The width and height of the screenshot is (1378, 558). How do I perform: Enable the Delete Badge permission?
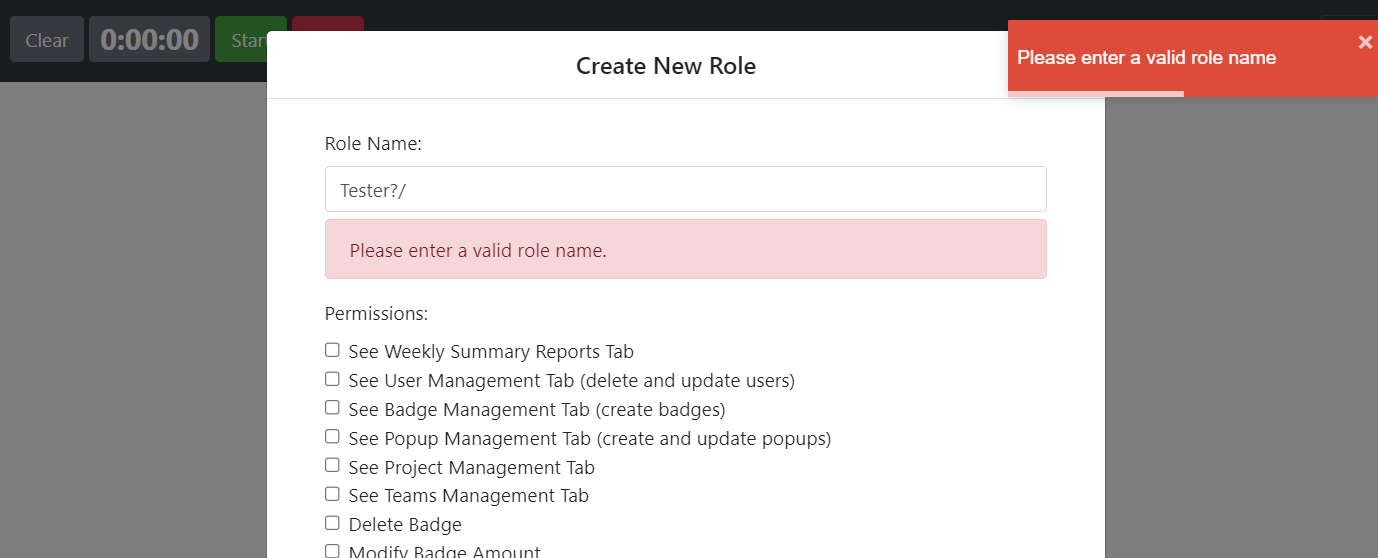[332, 523]
